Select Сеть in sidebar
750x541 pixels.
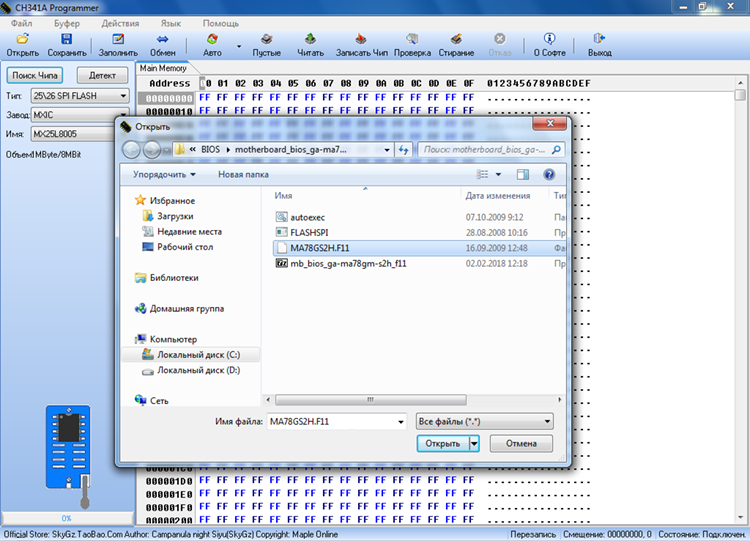coord(159,401)
